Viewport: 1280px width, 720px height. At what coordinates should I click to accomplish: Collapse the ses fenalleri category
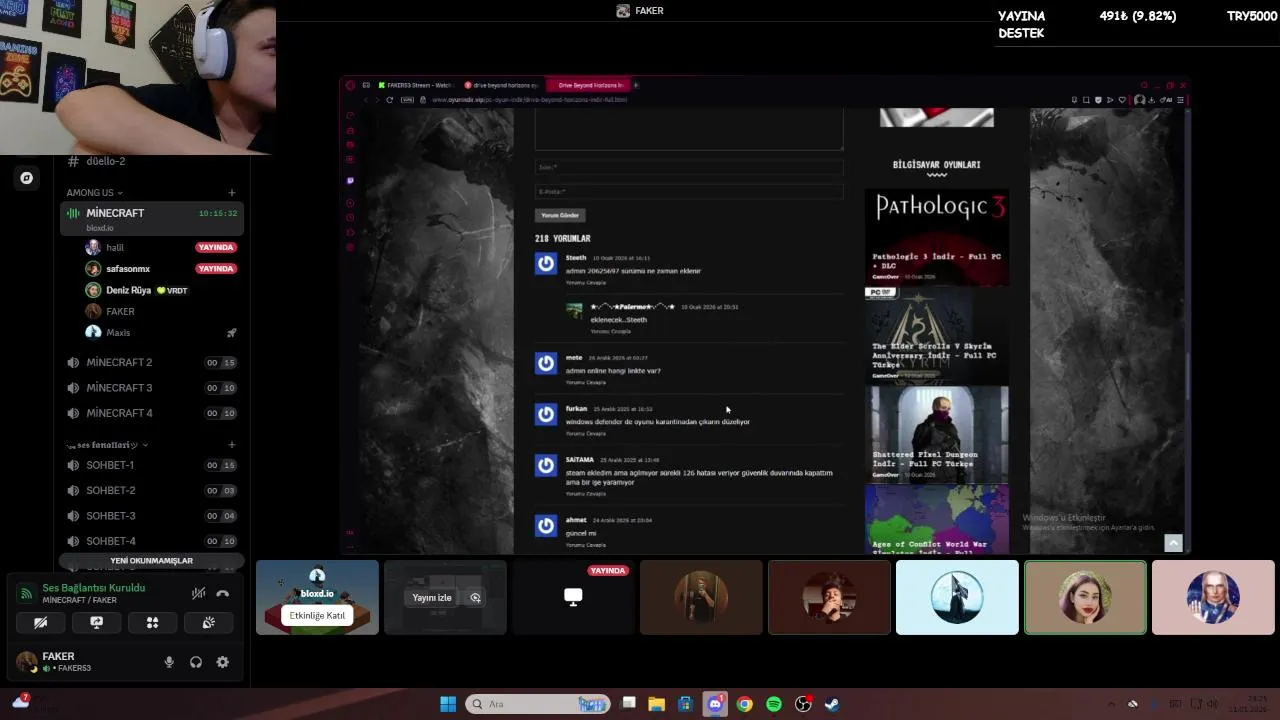coord(106,444)
